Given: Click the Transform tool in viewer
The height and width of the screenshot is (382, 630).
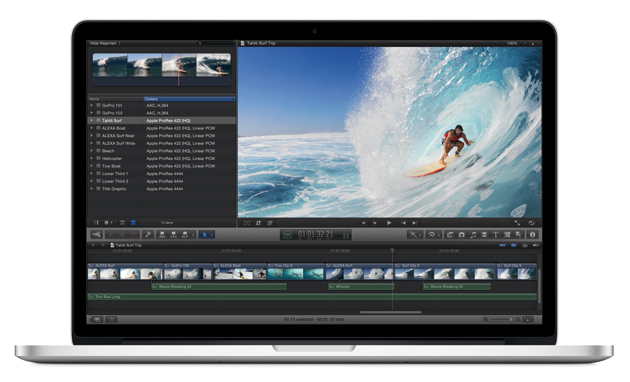Looking at the screenshot, I should pyautogui.click(x=247, y=223).
